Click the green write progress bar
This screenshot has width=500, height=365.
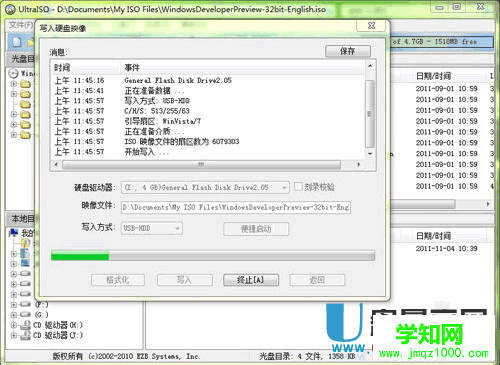[x=213, y=256]
